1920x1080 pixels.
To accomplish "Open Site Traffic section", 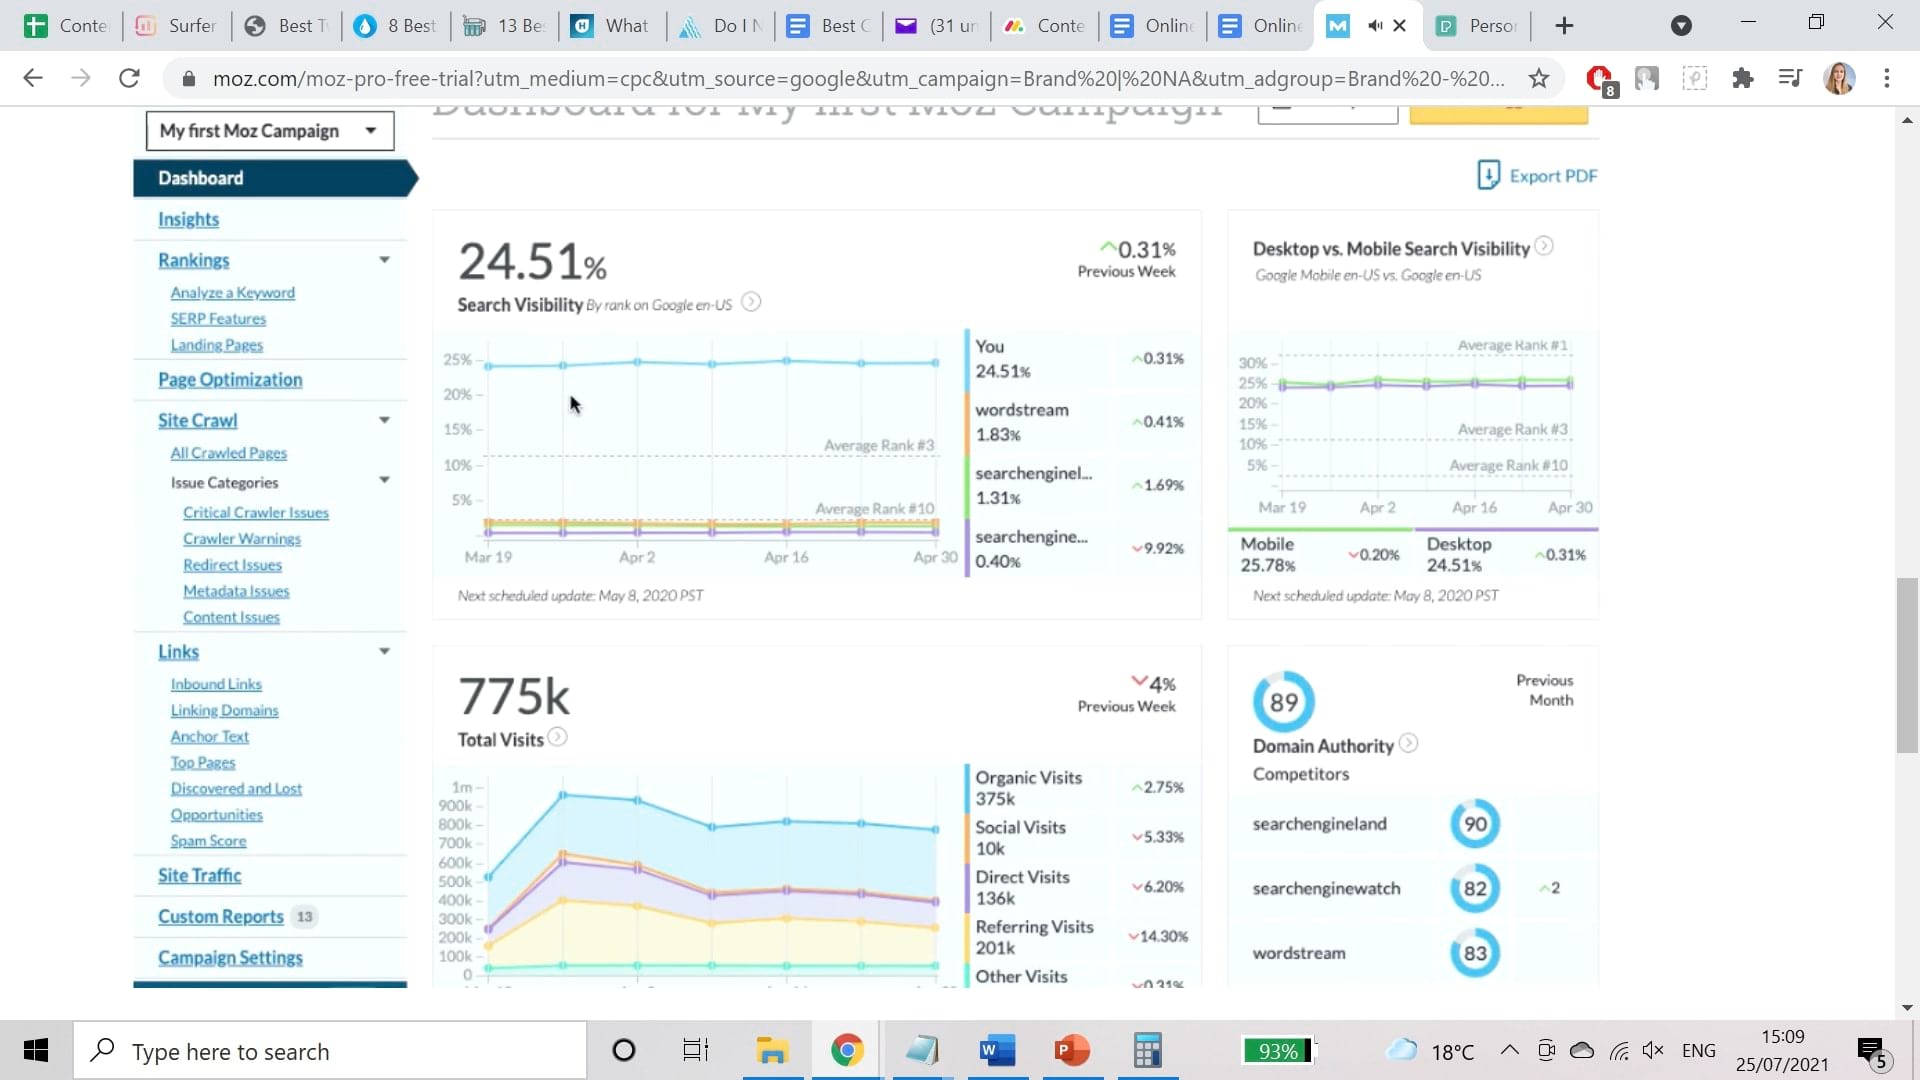I will 199,876.
